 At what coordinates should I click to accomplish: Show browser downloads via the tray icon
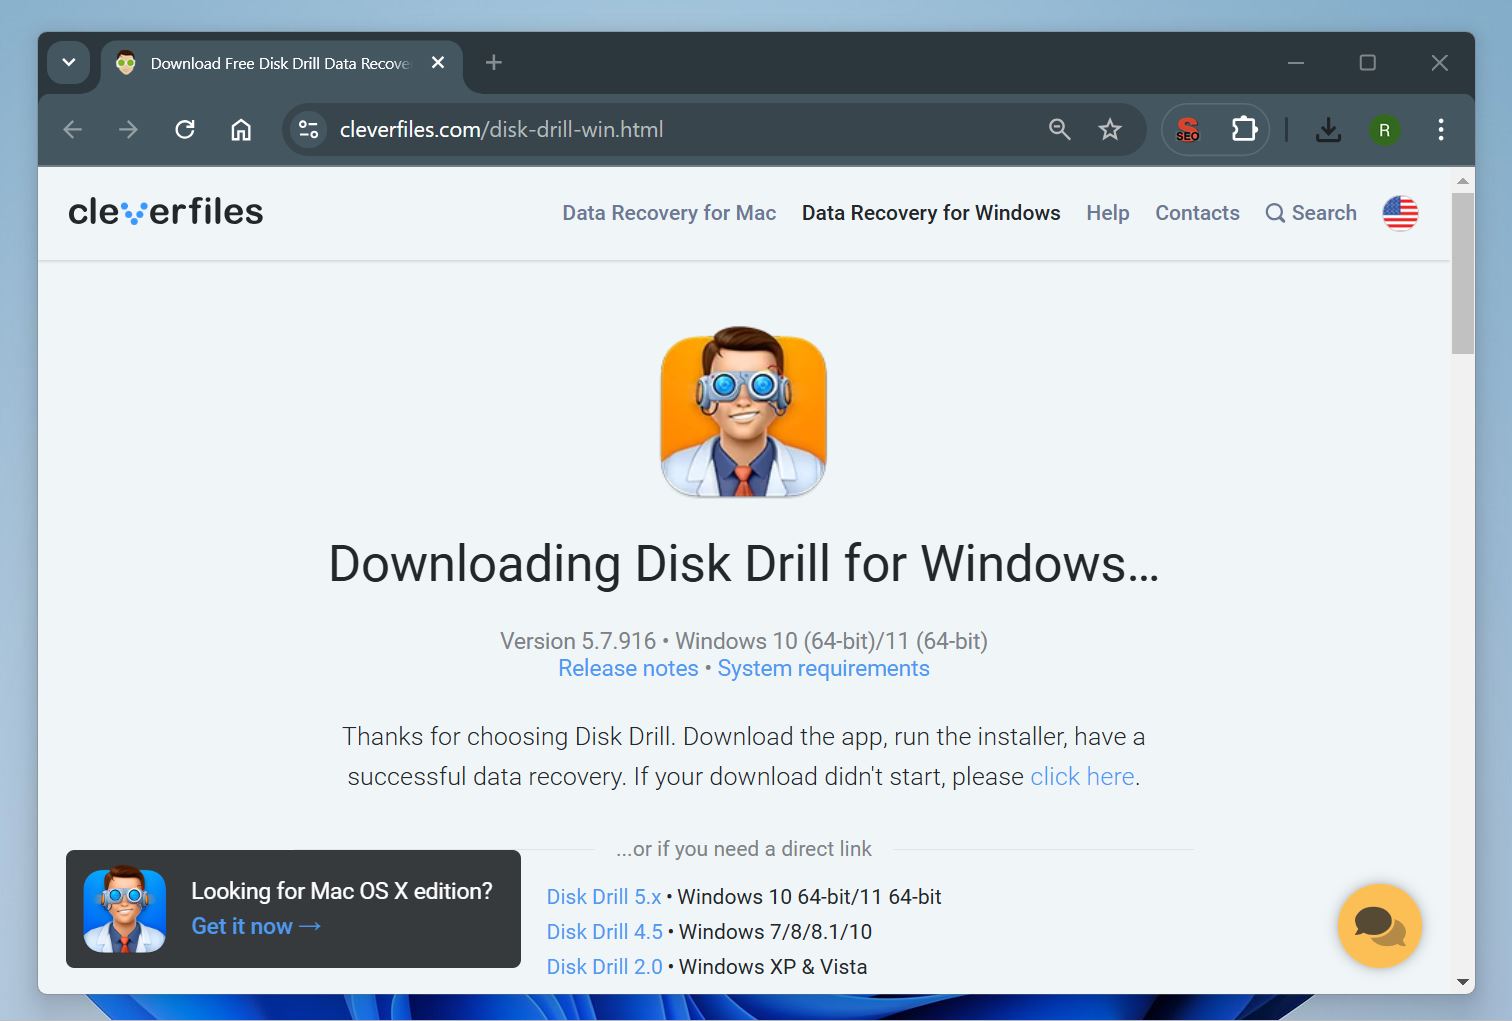(1328, 129)
